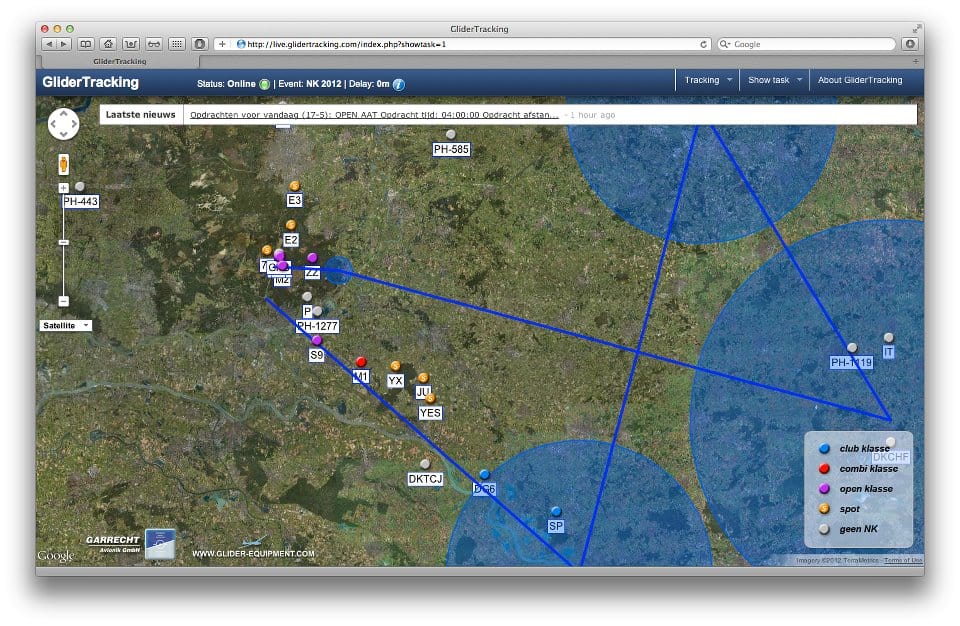
Task: Click www.glider-equipment.com link
Action: tap(253, 554)
